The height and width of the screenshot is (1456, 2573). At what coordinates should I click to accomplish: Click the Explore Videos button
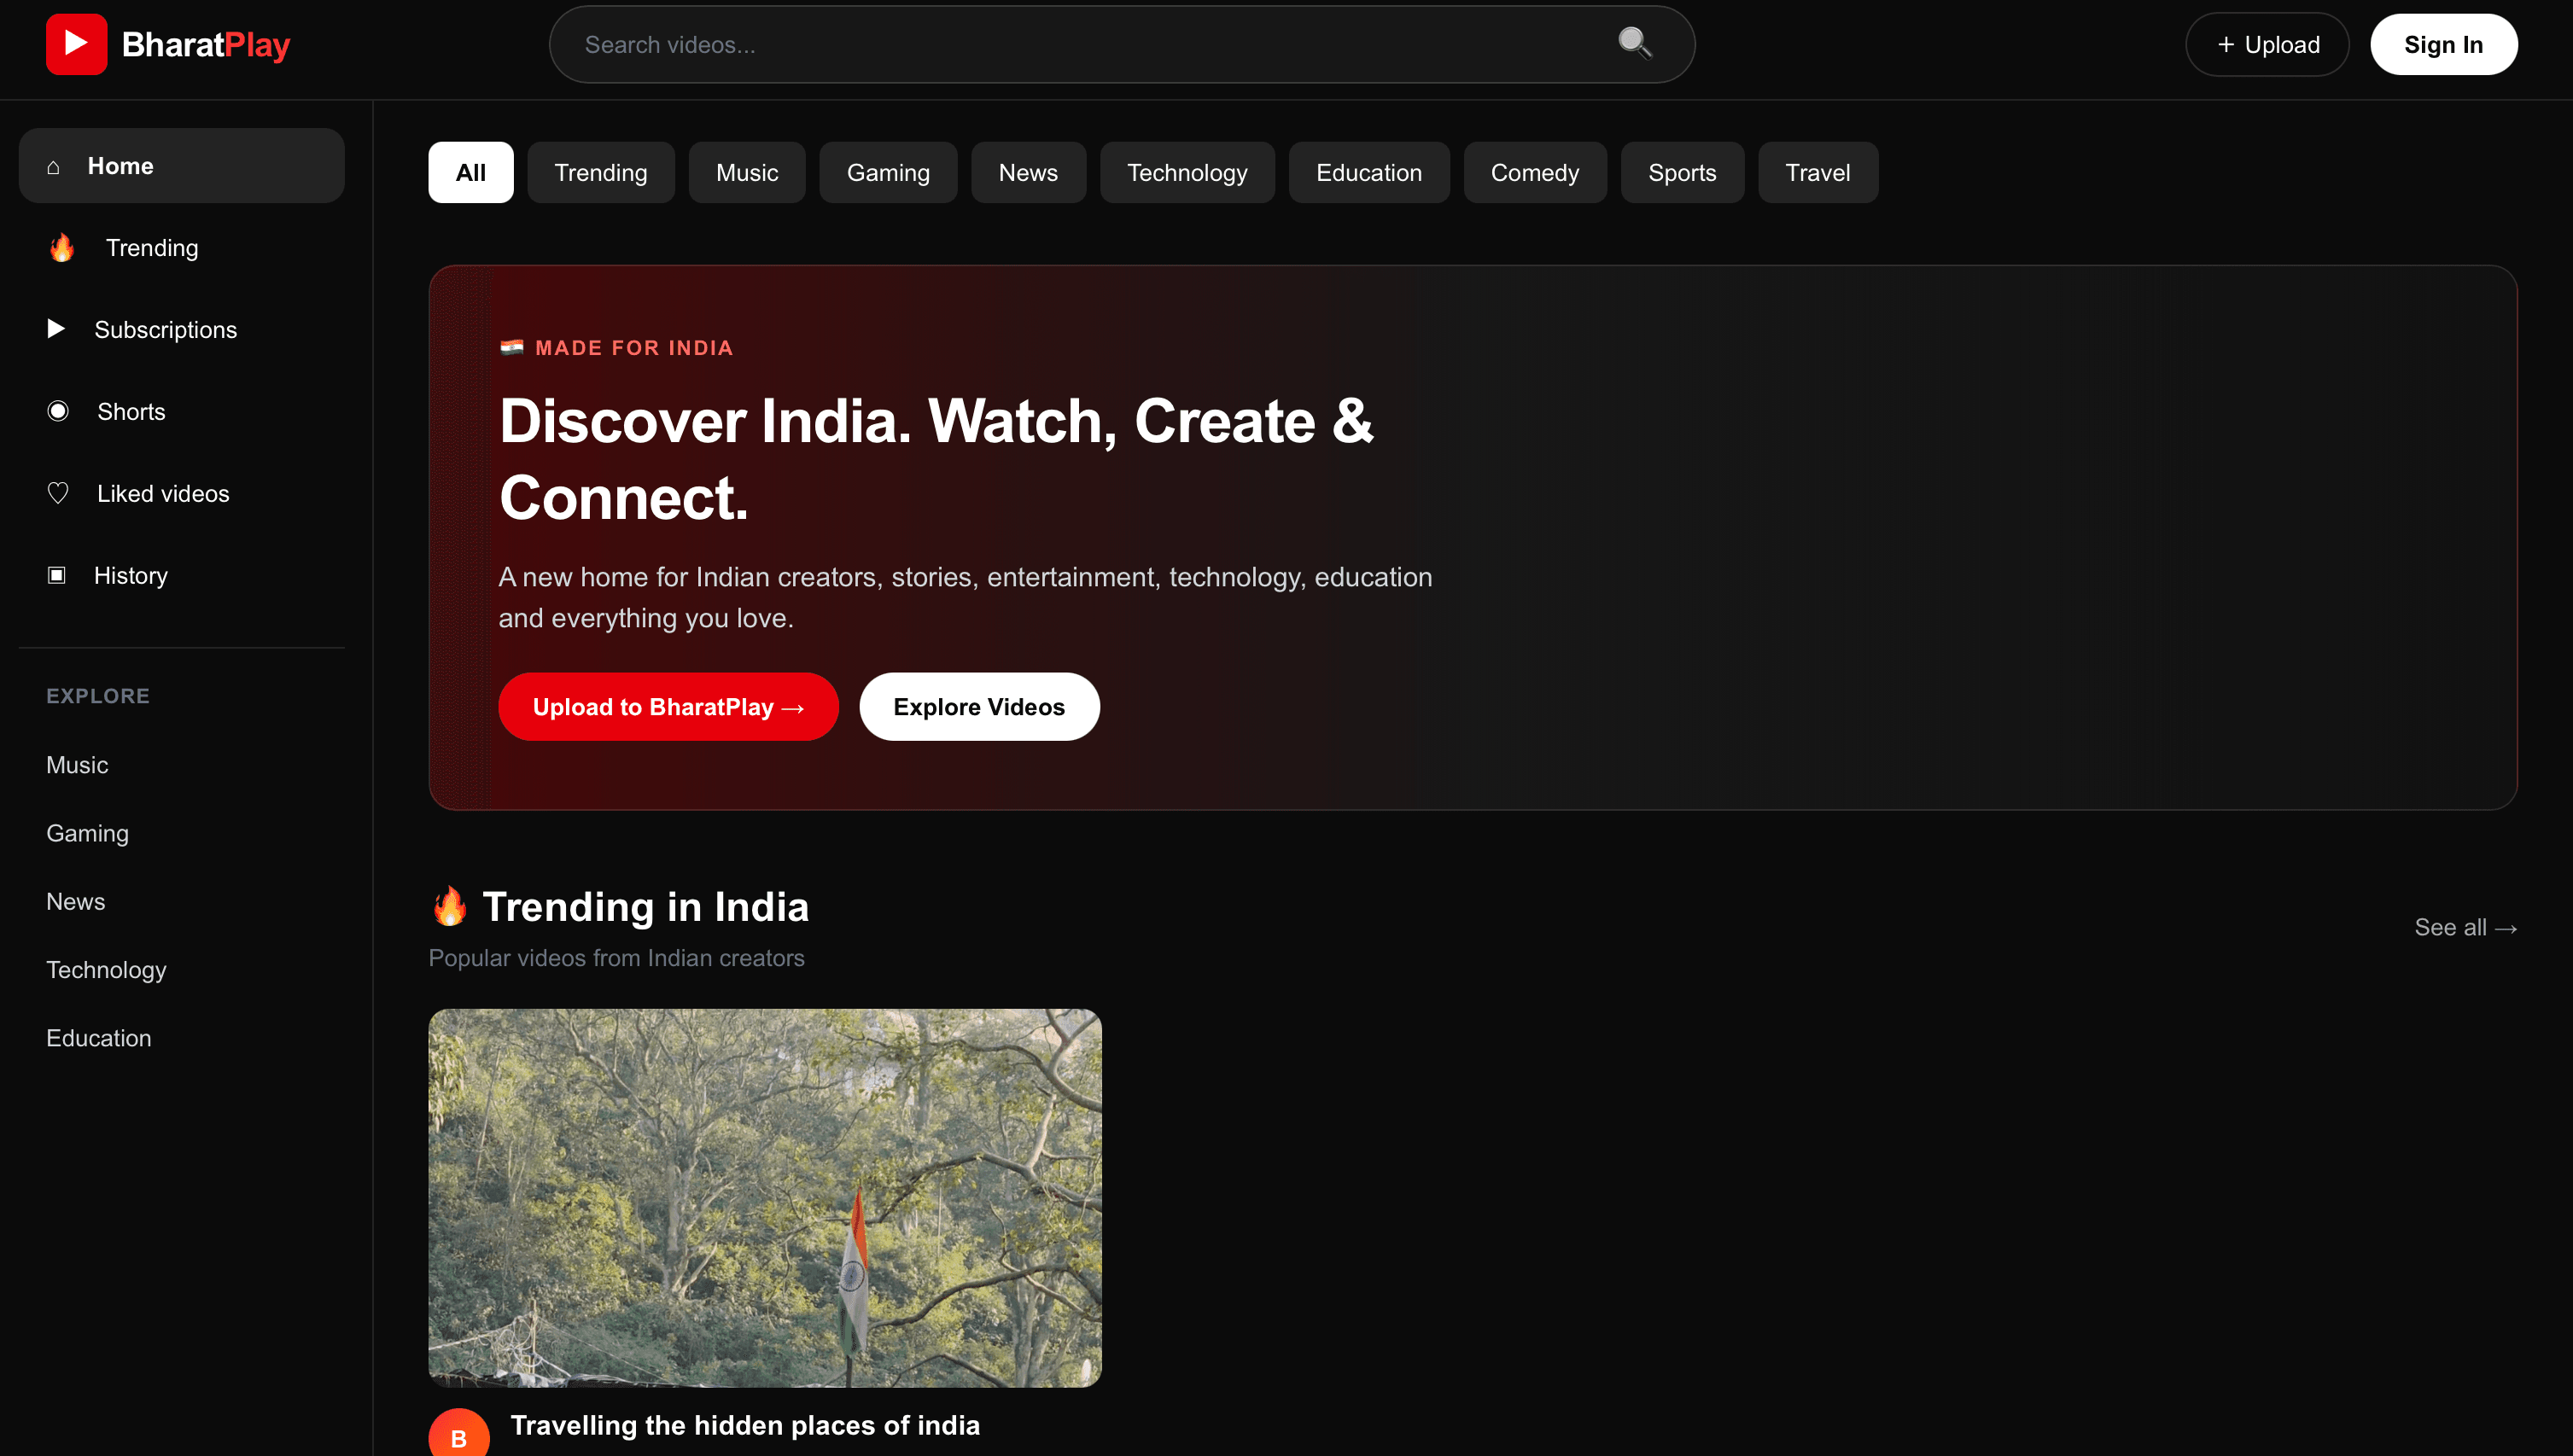(x=979, y=707)
